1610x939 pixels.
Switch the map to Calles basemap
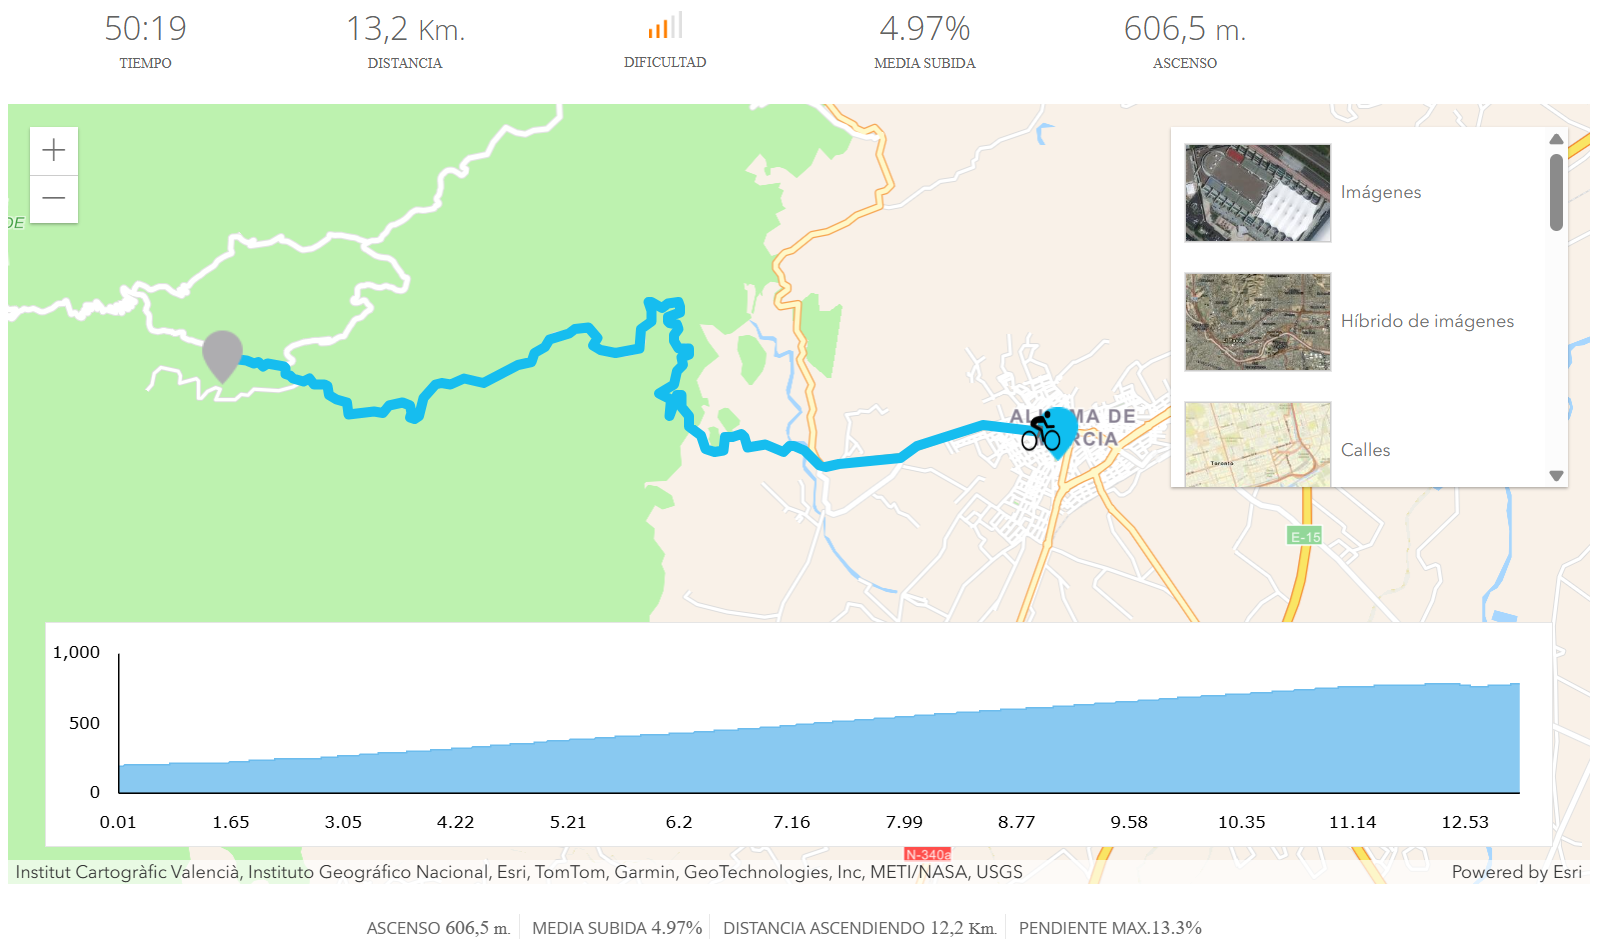pos(1365,449)
